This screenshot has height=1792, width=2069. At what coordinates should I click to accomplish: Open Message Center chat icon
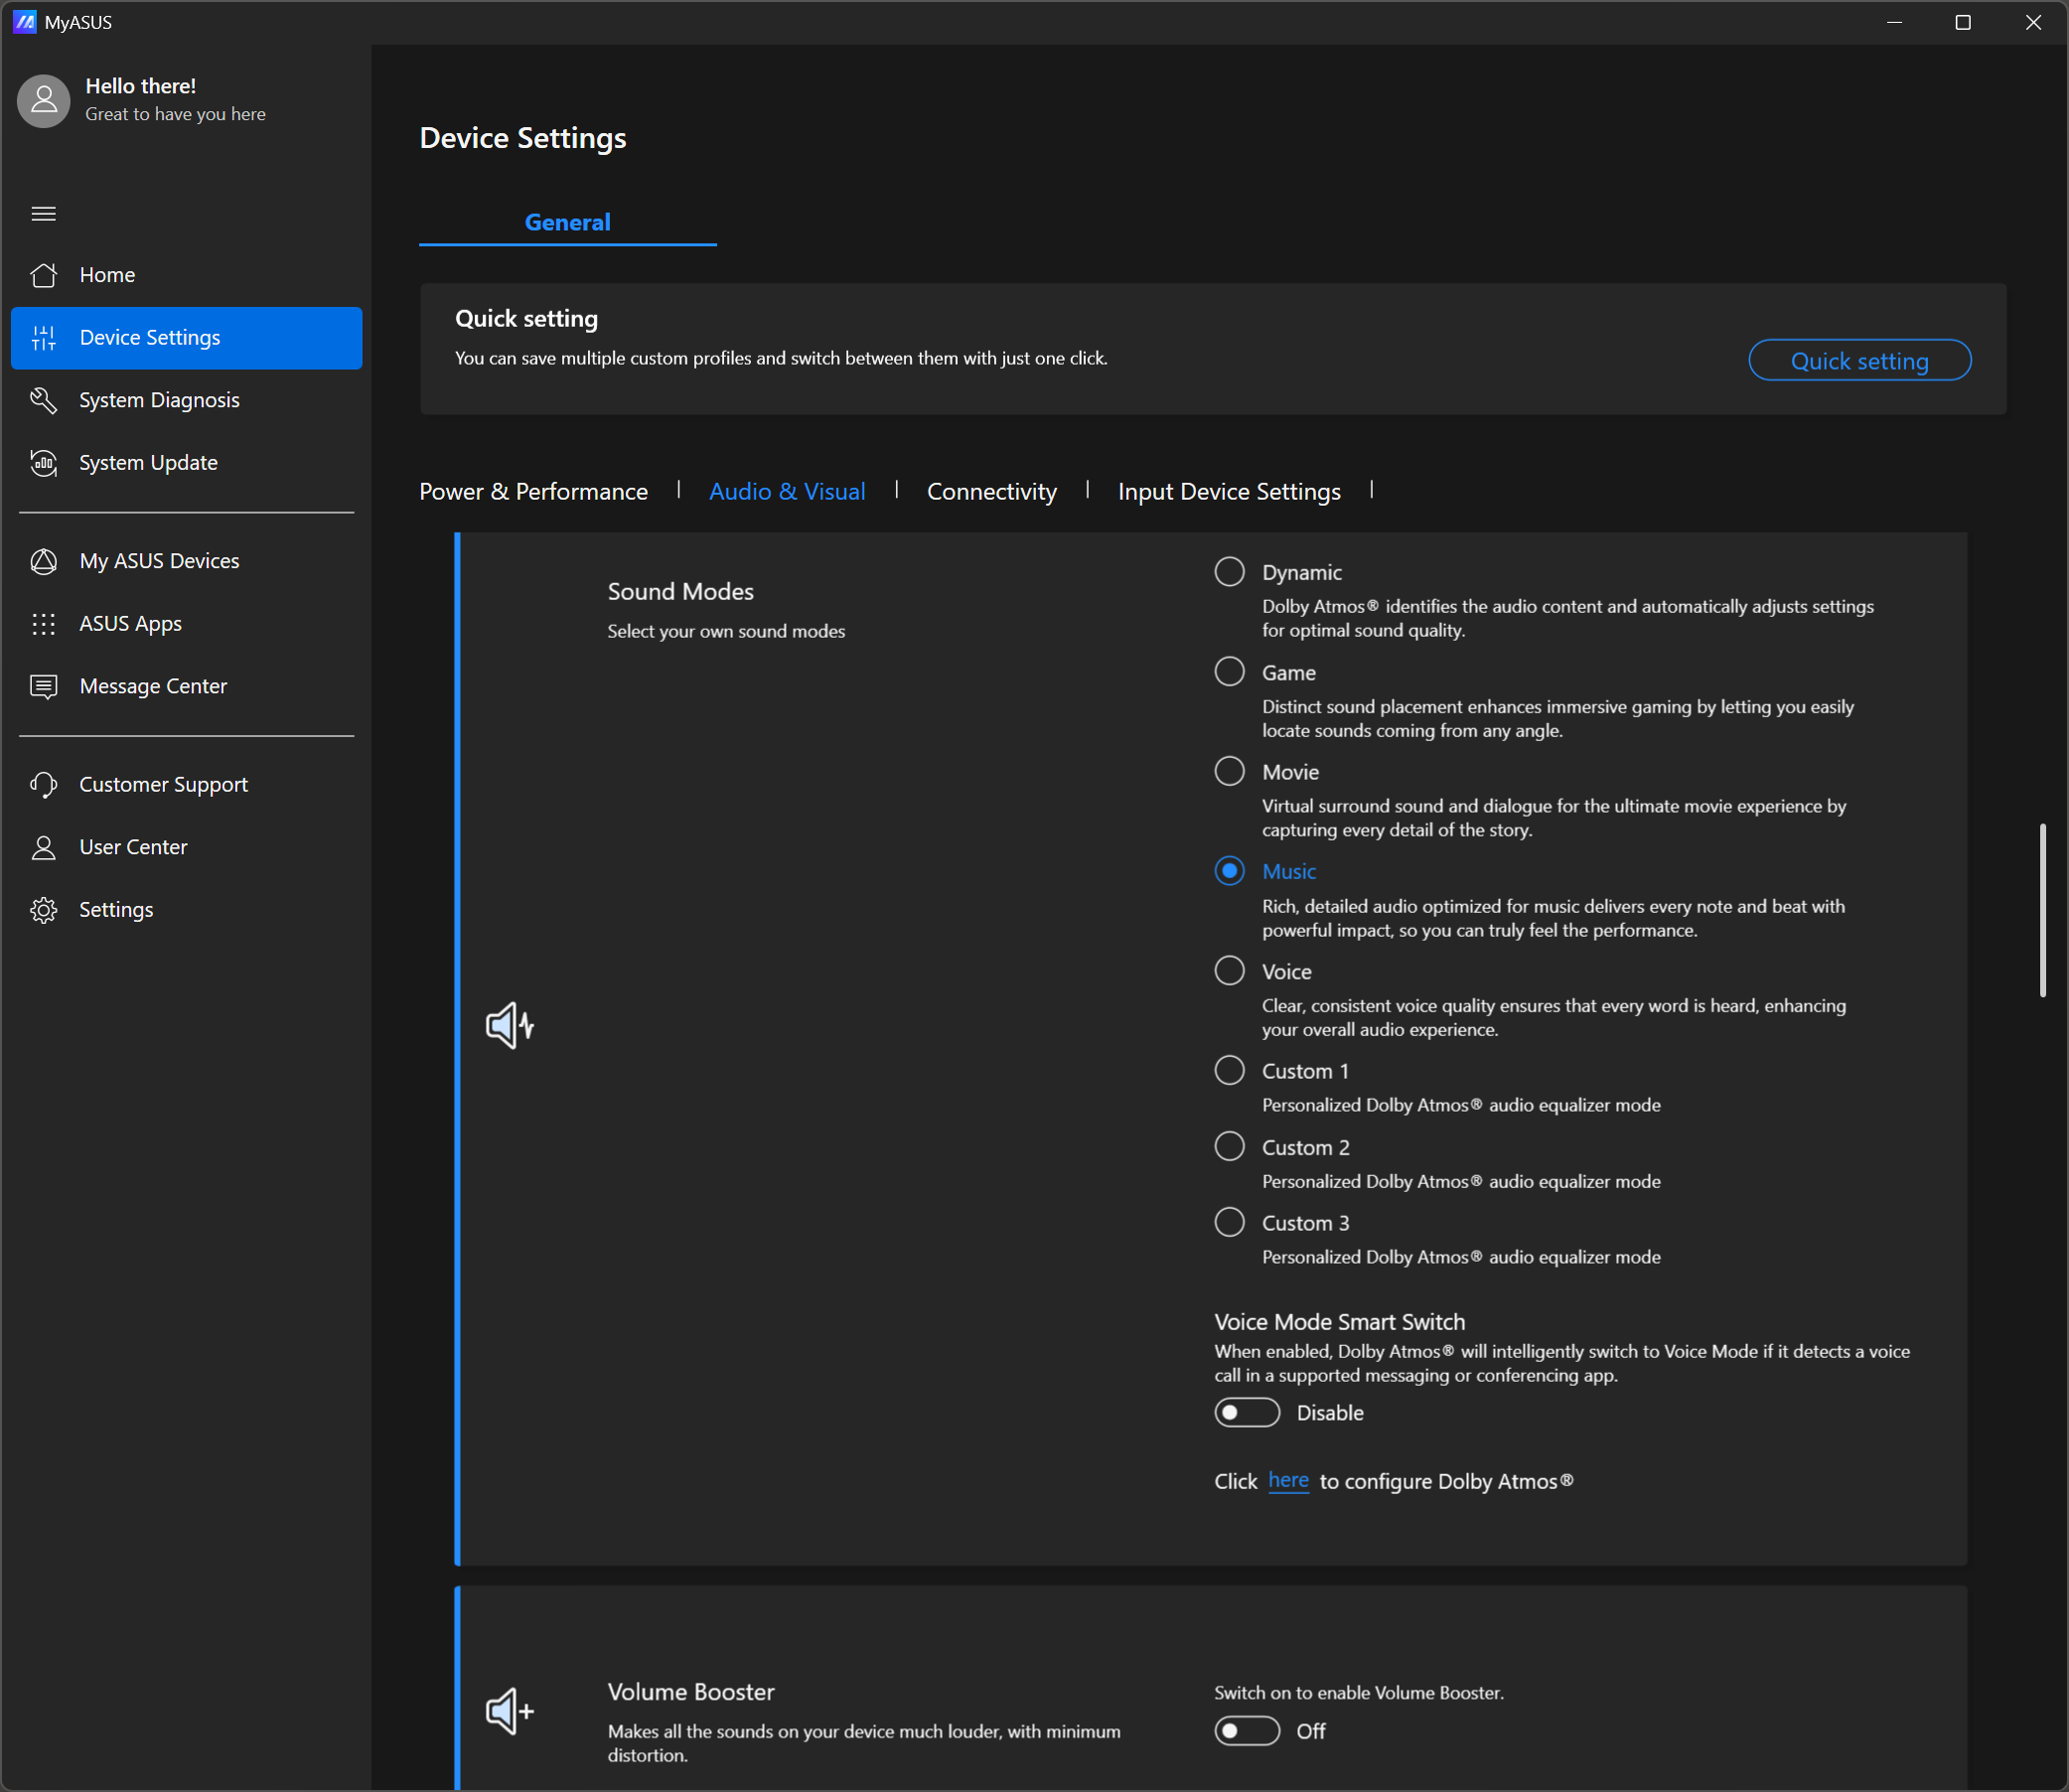(x=43, y=686)
